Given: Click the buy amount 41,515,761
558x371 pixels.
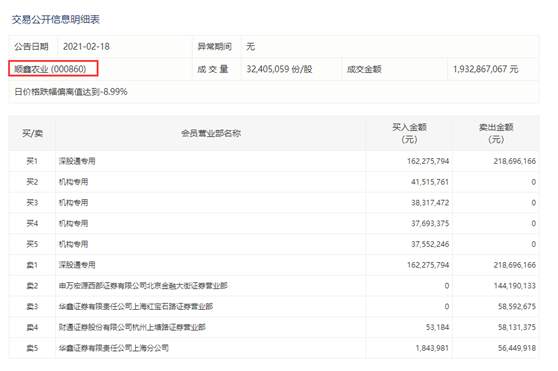Looking at the screenshot, I should tap(430, 182).
